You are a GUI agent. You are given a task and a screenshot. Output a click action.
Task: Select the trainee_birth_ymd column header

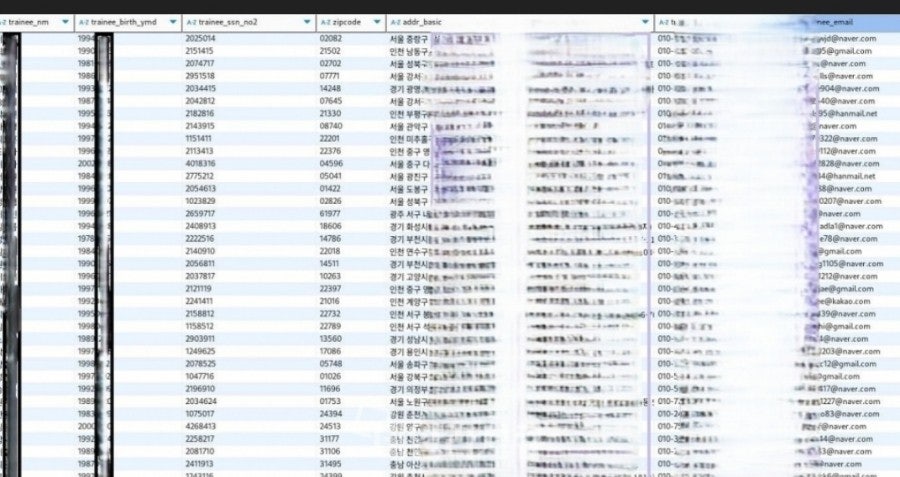tap(128, 22)
